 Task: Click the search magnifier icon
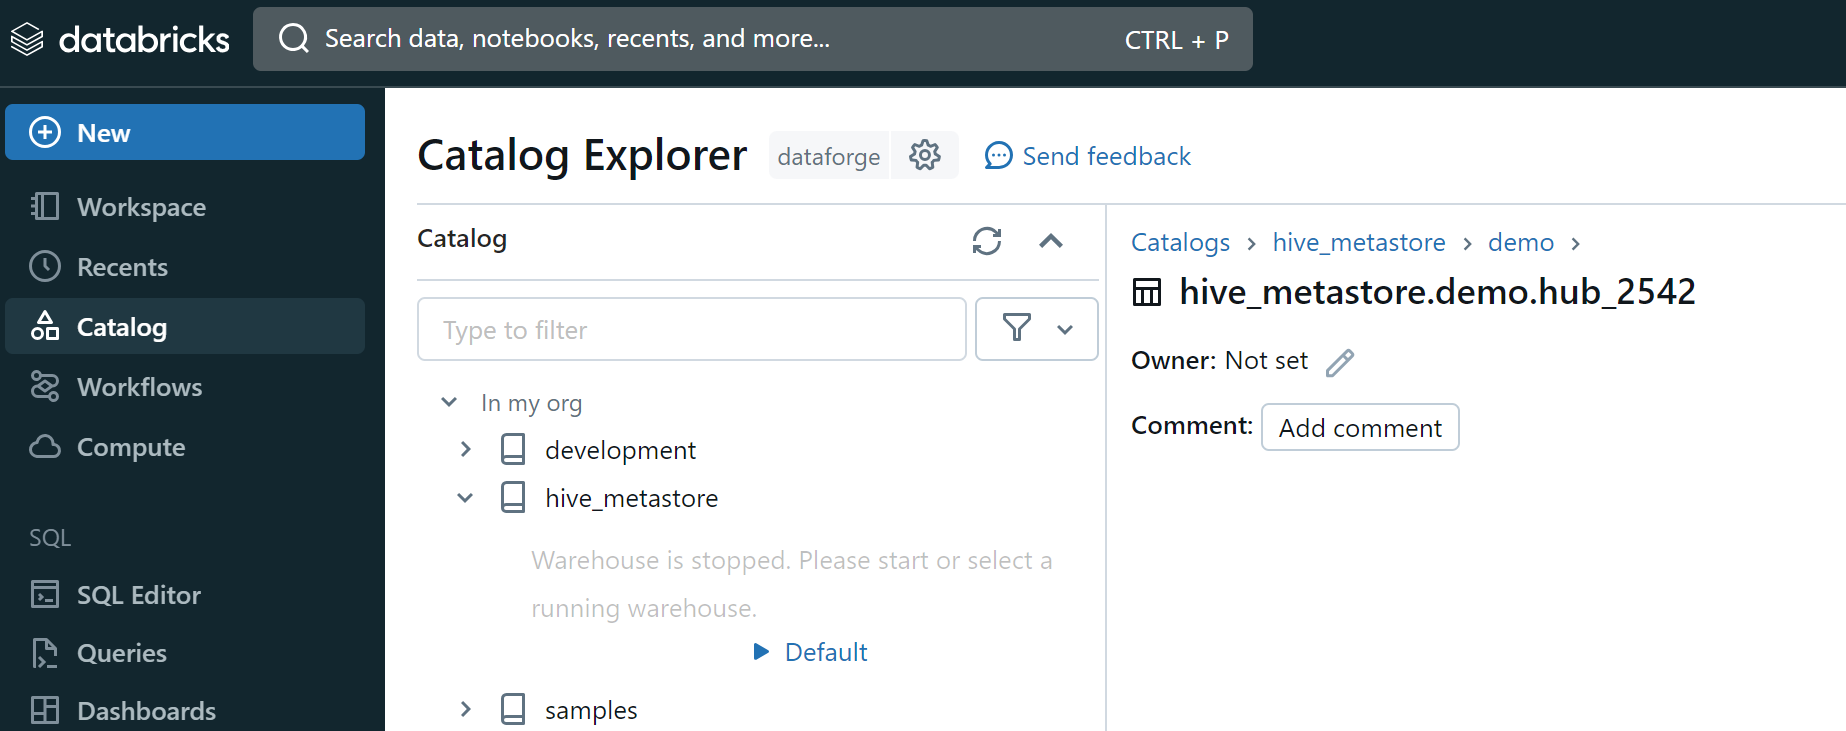click(x=294, y=39)
